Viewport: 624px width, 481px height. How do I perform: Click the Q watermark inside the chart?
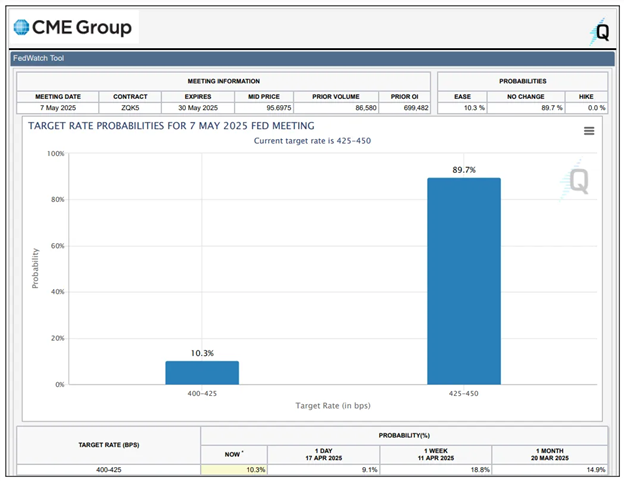579,180
